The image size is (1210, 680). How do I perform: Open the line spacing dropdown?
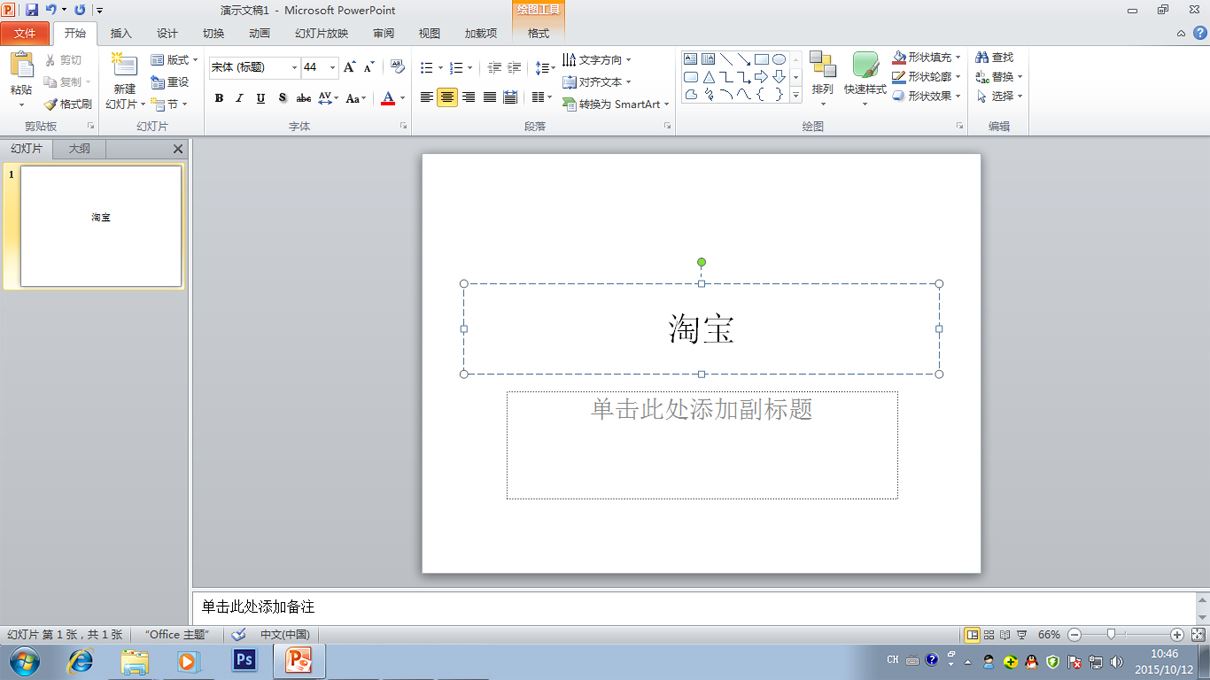(x=545, y=68)
